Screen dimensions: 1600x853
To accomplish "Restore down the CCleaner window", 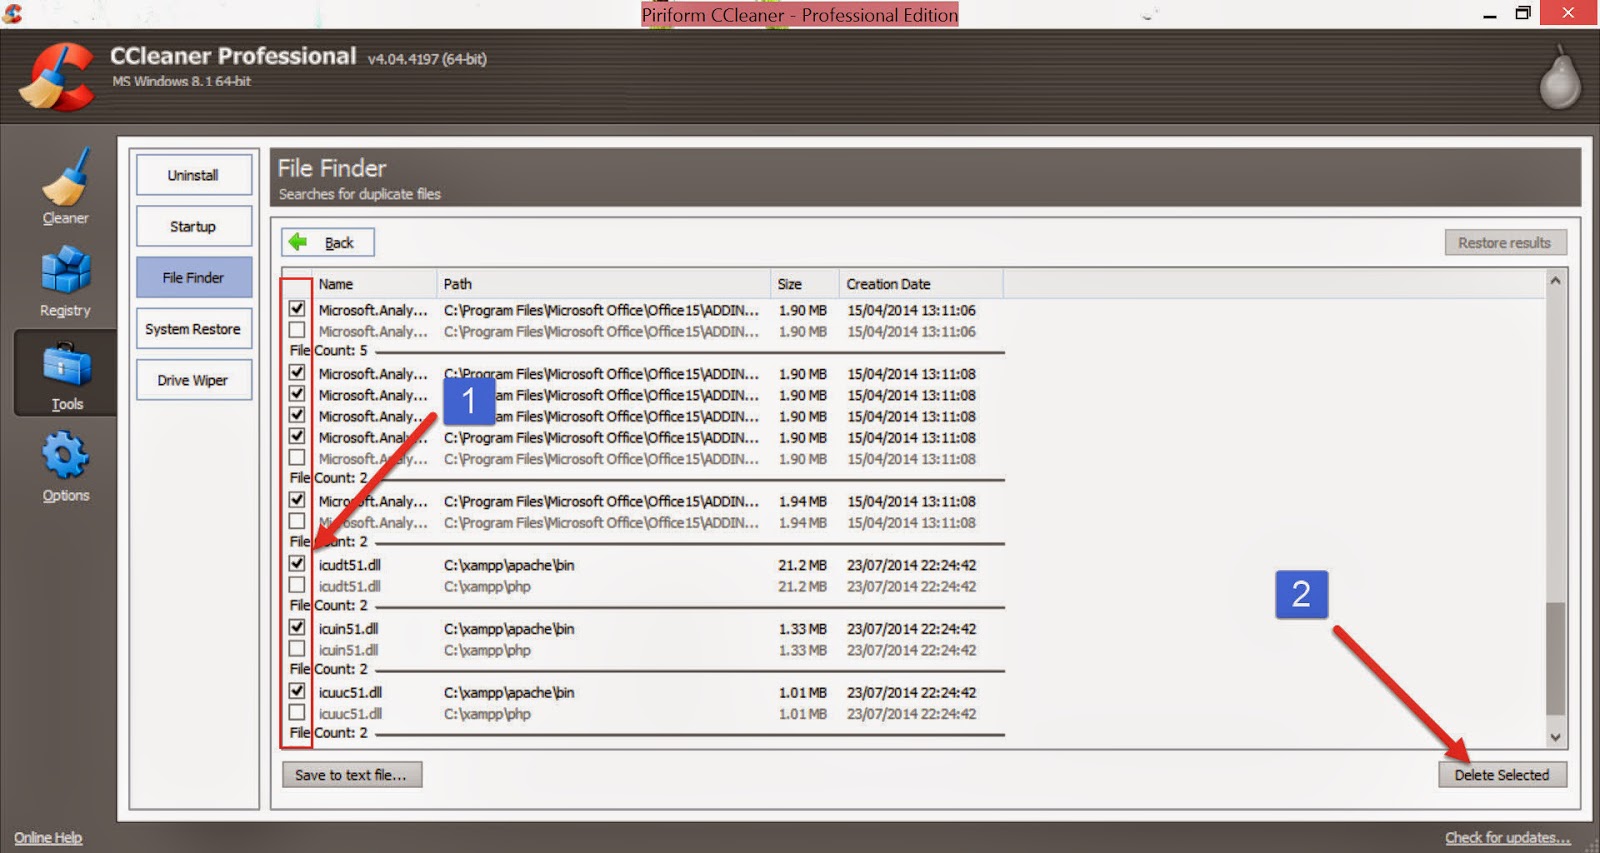I will 1523,14.
